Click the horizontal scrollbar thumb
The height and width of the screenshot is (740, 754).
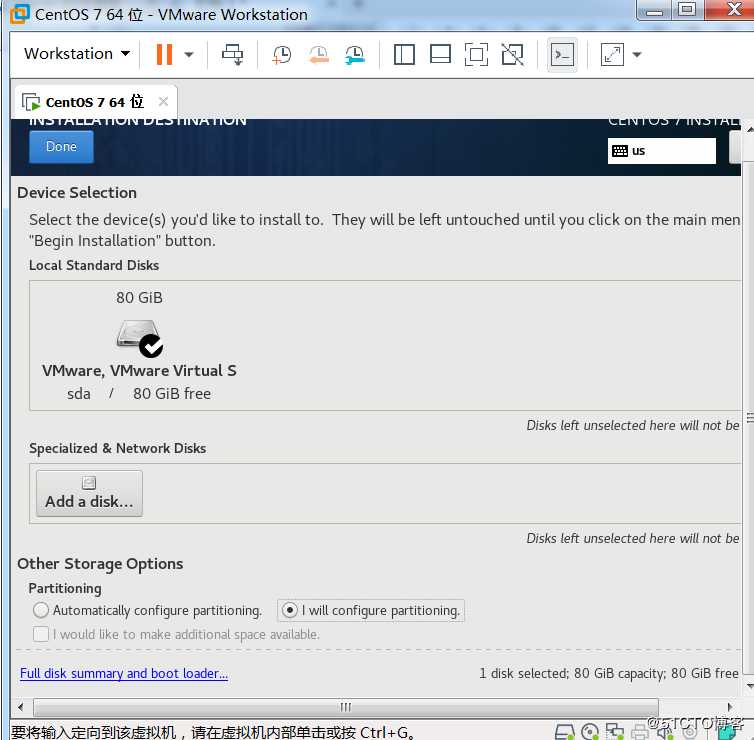[346, 707]
